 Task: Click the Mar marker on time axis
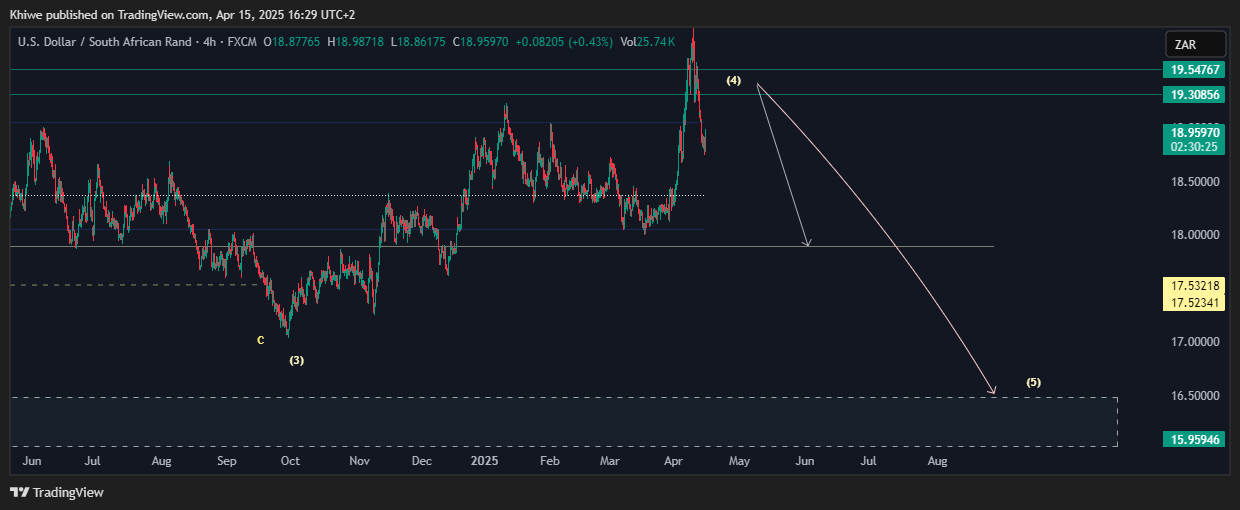[610, 461]
